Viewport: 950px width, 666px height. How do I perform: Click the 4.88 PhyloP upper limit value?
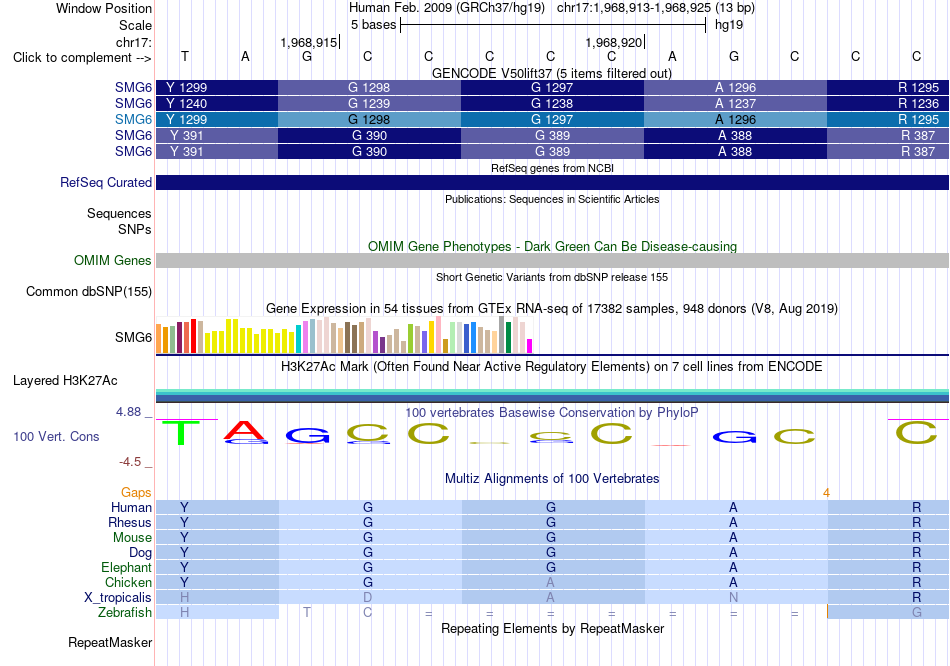tap(128, 412)
